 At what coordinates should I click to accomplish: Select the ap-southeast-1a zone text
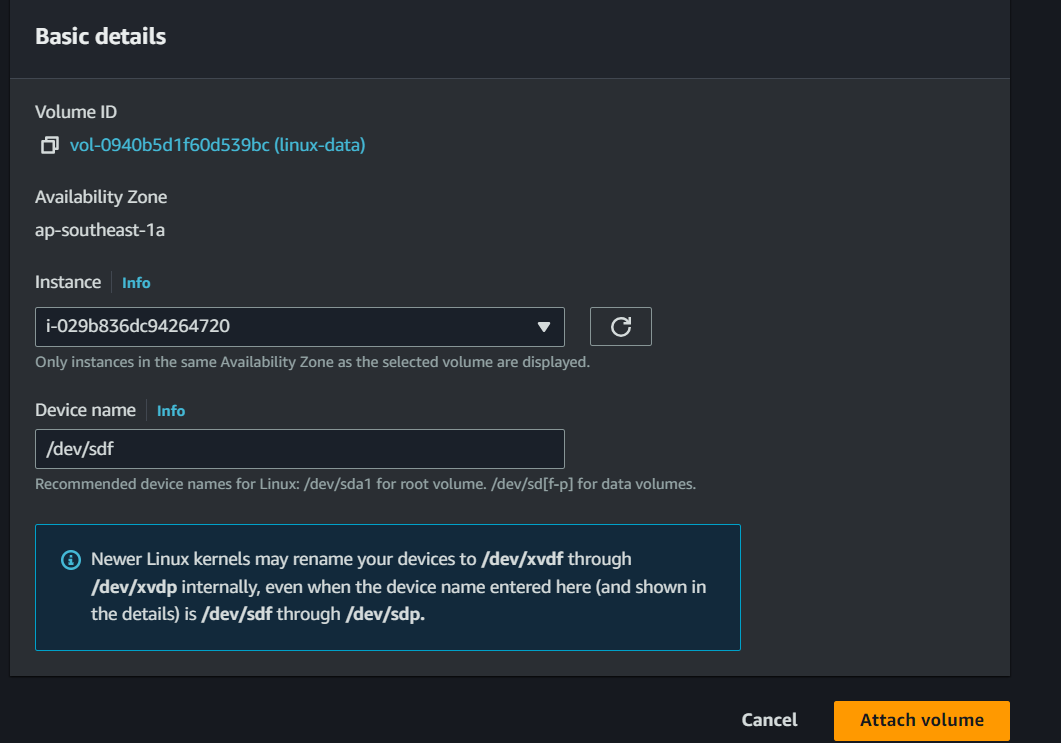tap(100, 231)
